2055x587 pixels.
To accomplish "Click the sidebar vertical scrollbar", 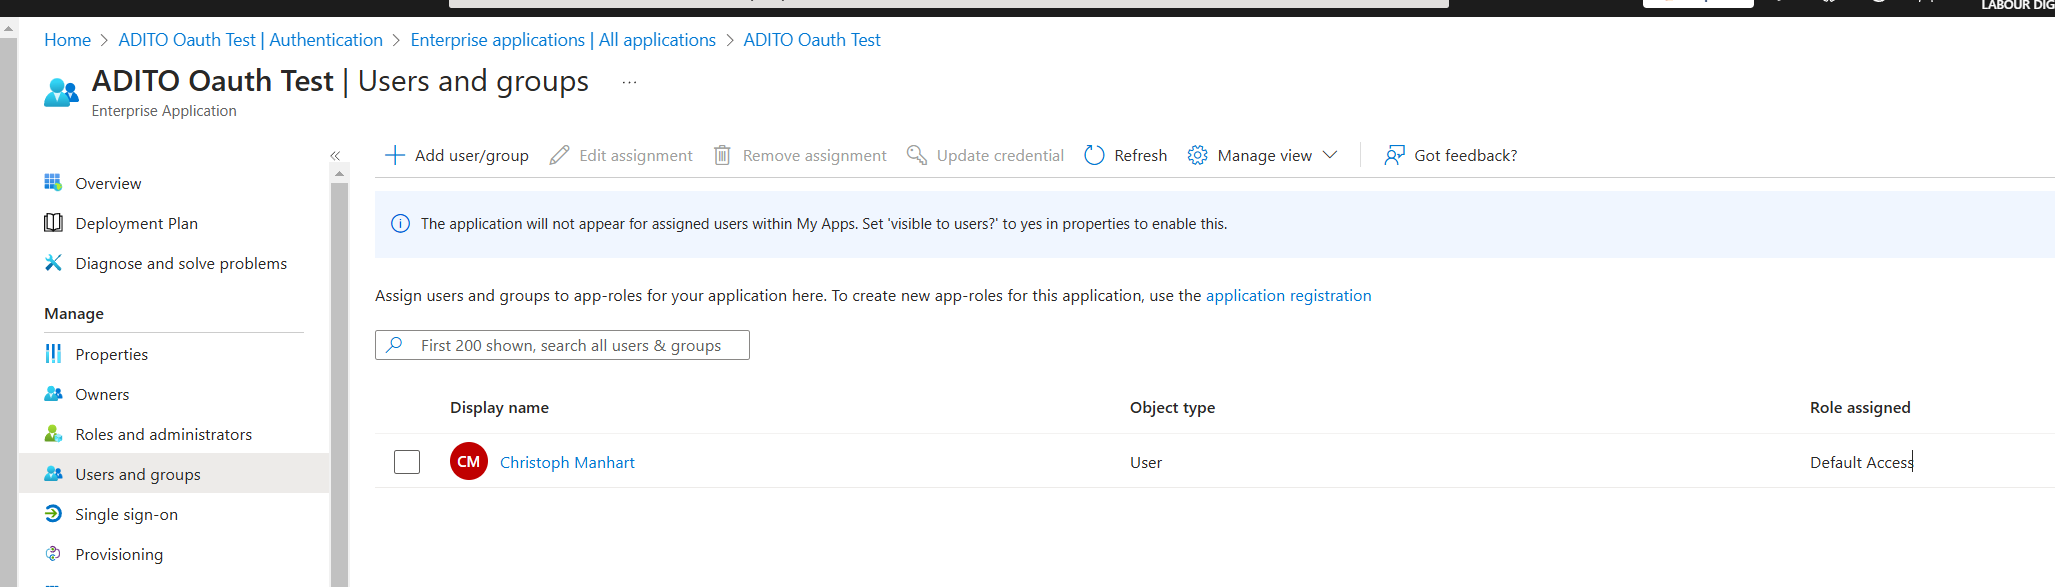I will 339,384.
